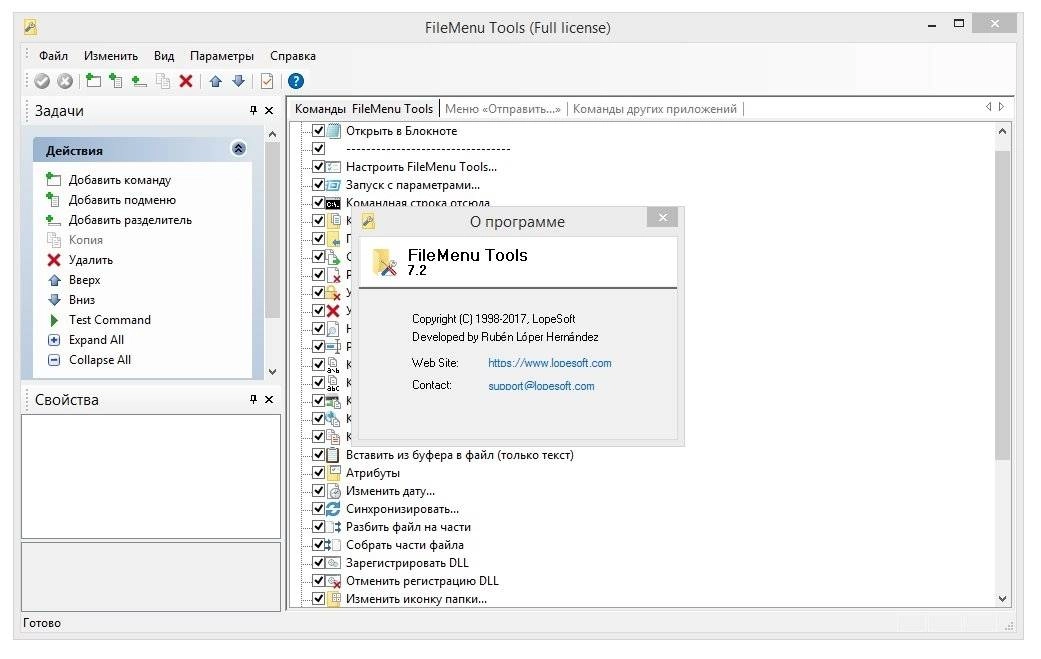Open the Вид menu

[x=164, y=56]
